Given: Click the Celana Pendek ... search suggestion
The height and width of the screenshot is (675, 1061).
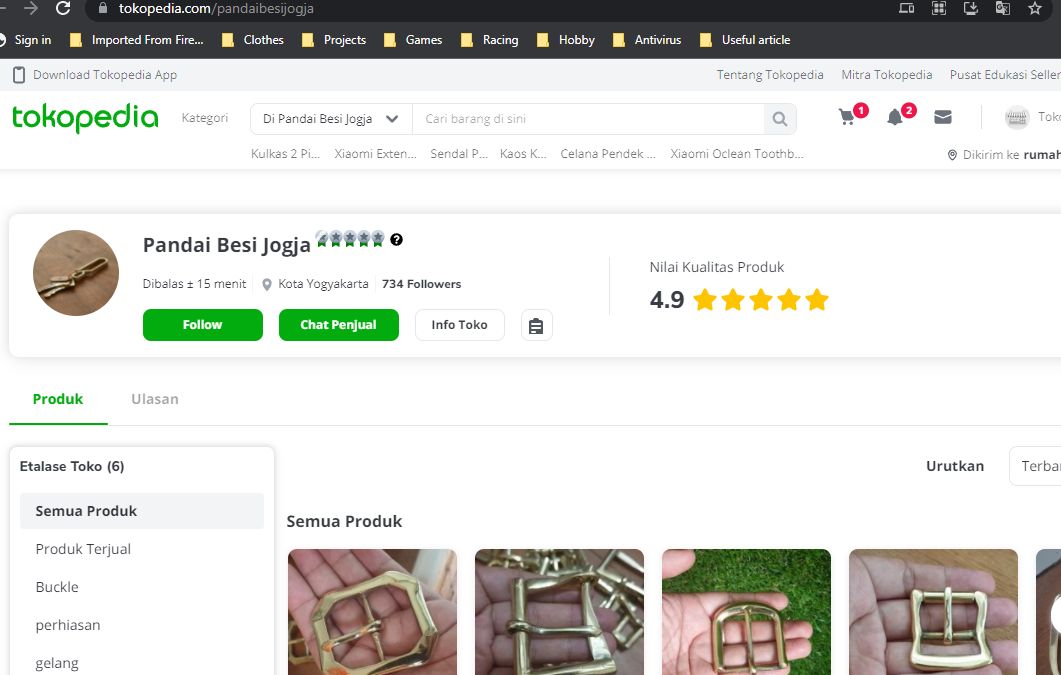Looking at the screenshot, I should coord(608,154).
